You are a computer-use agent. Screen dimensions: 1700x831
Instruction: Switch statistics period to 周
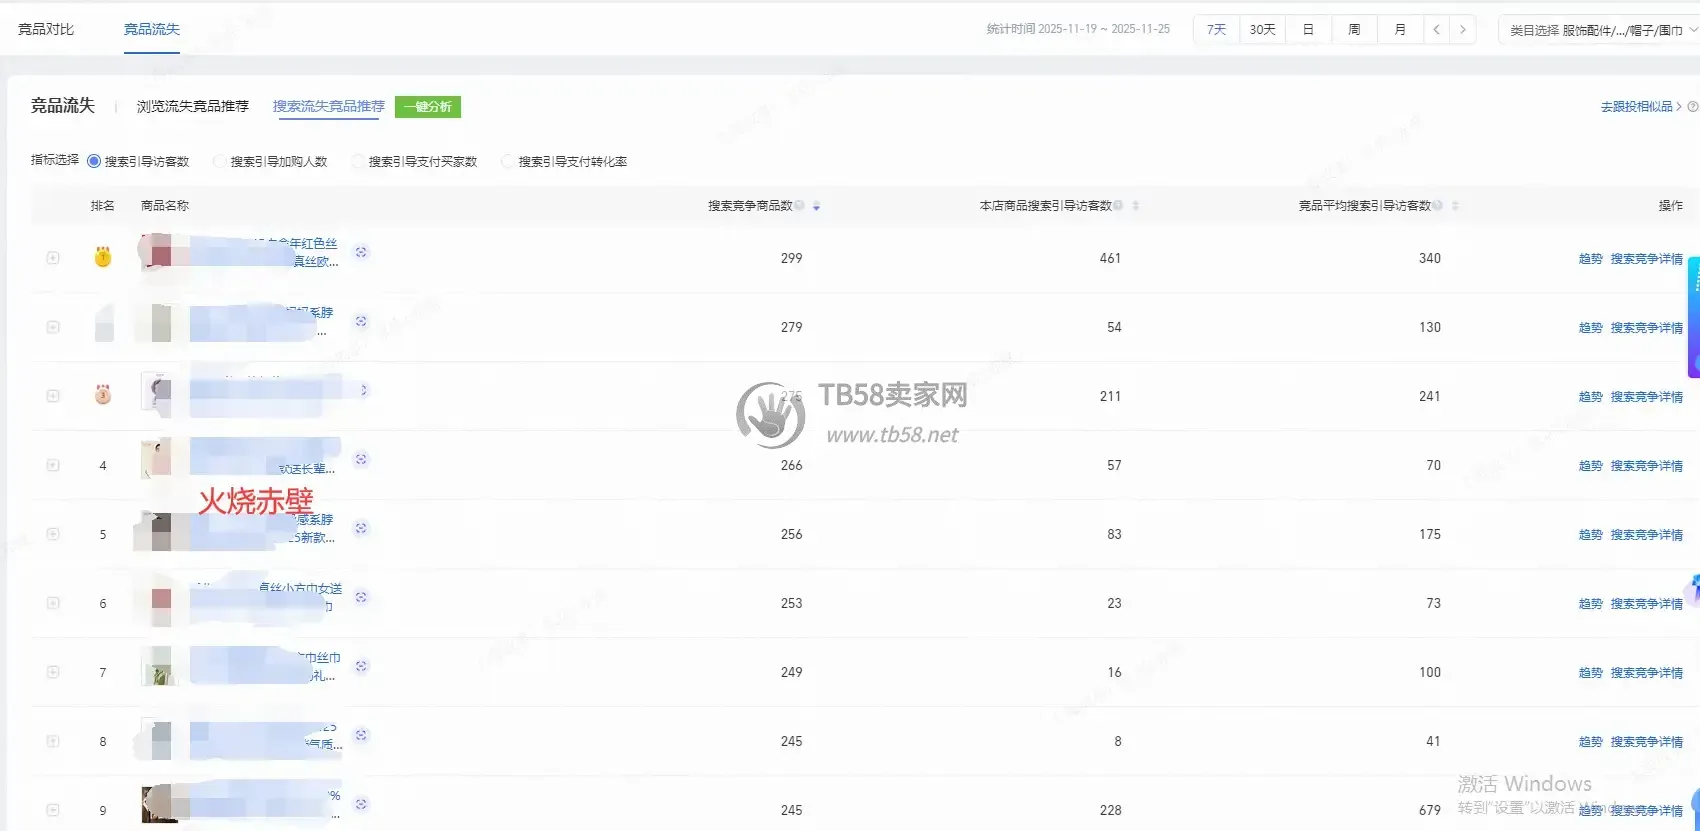[1354, 29]
